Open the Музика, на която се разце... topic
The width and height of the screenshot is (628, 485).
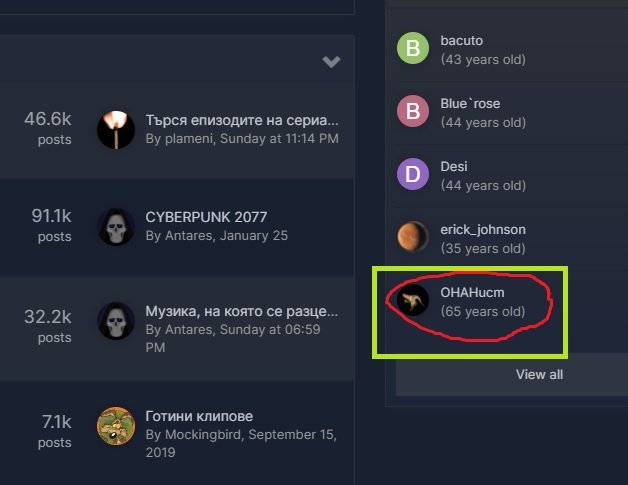(x=242, y=311)
